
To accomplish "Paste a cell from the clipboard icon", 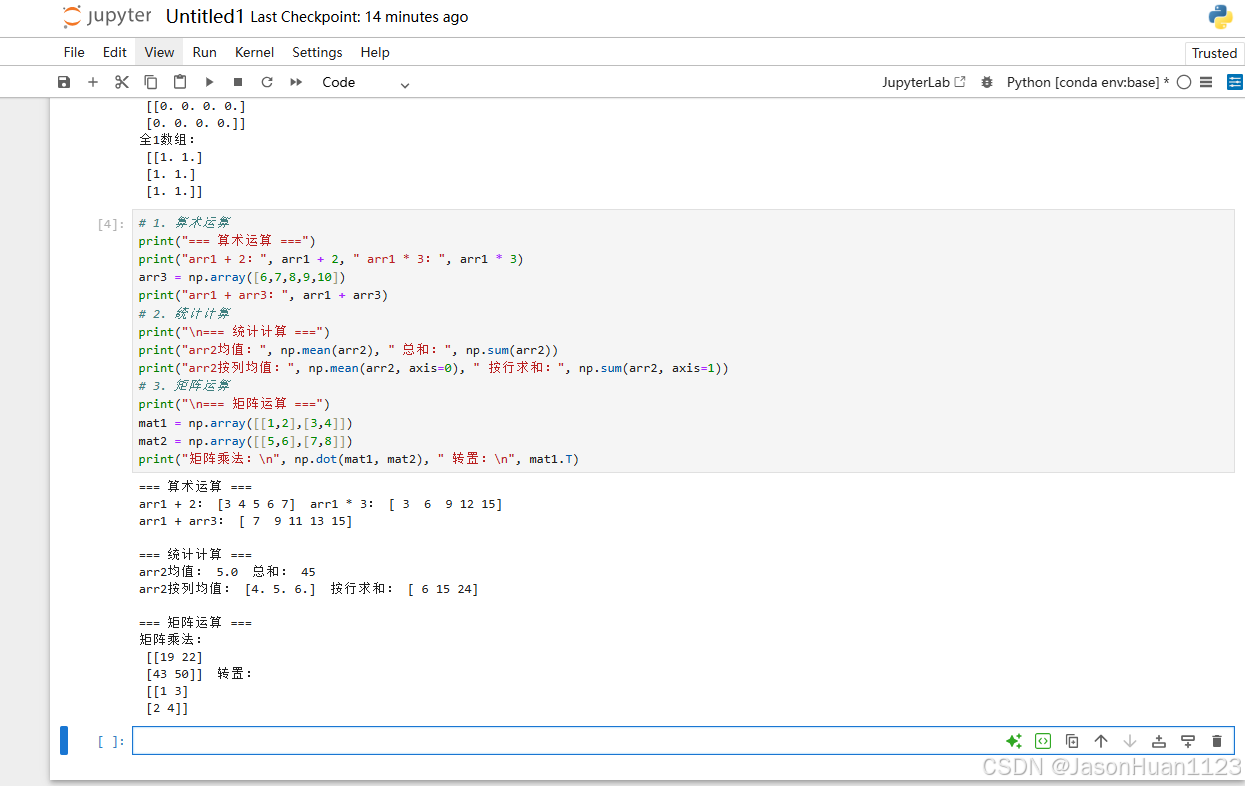I will click(x=179, y=82).
